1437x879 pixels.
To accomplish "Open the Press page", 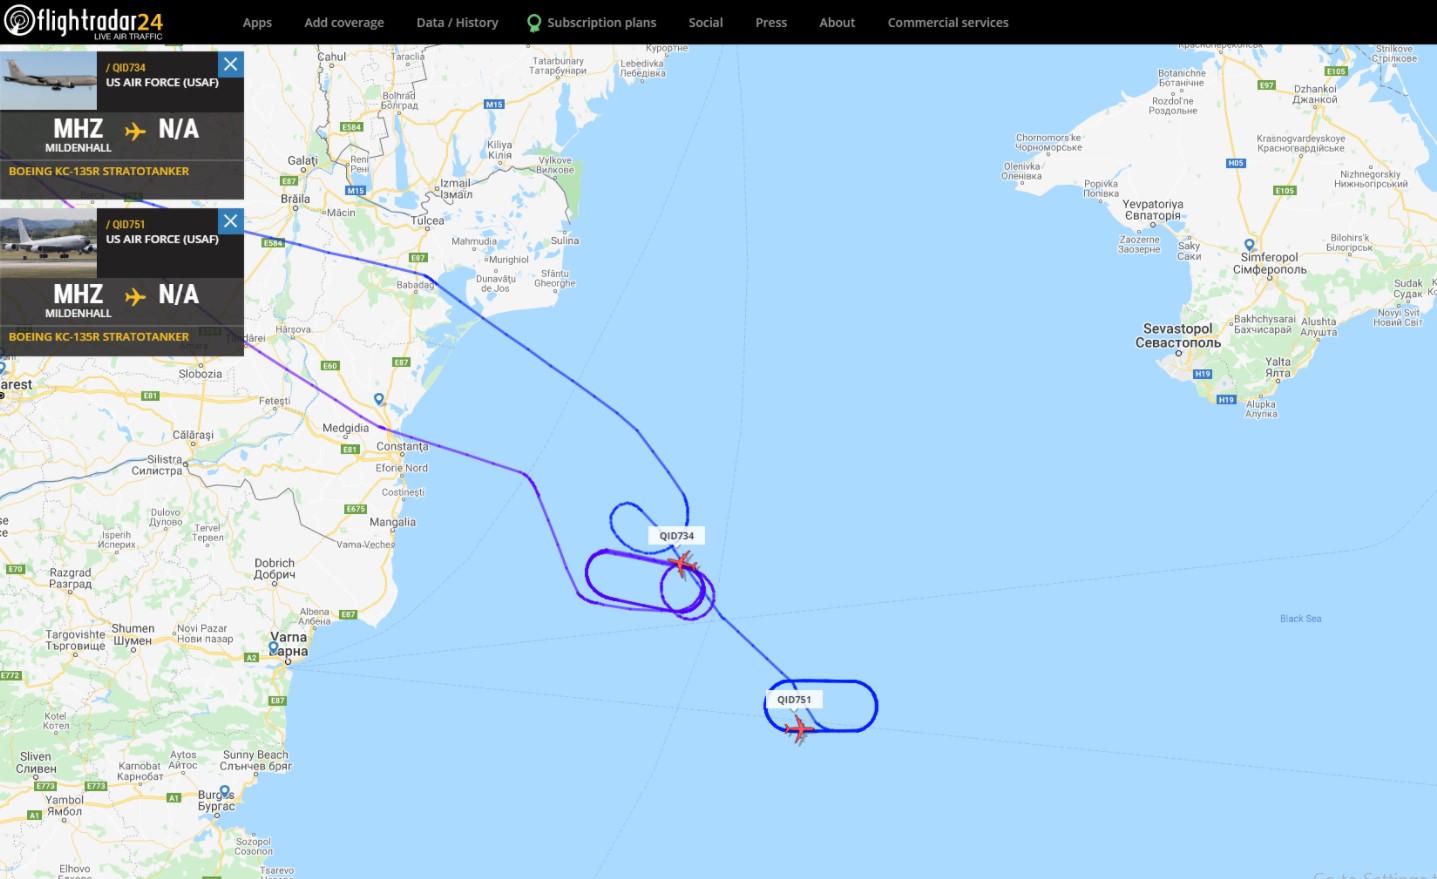I will point(771,23).
